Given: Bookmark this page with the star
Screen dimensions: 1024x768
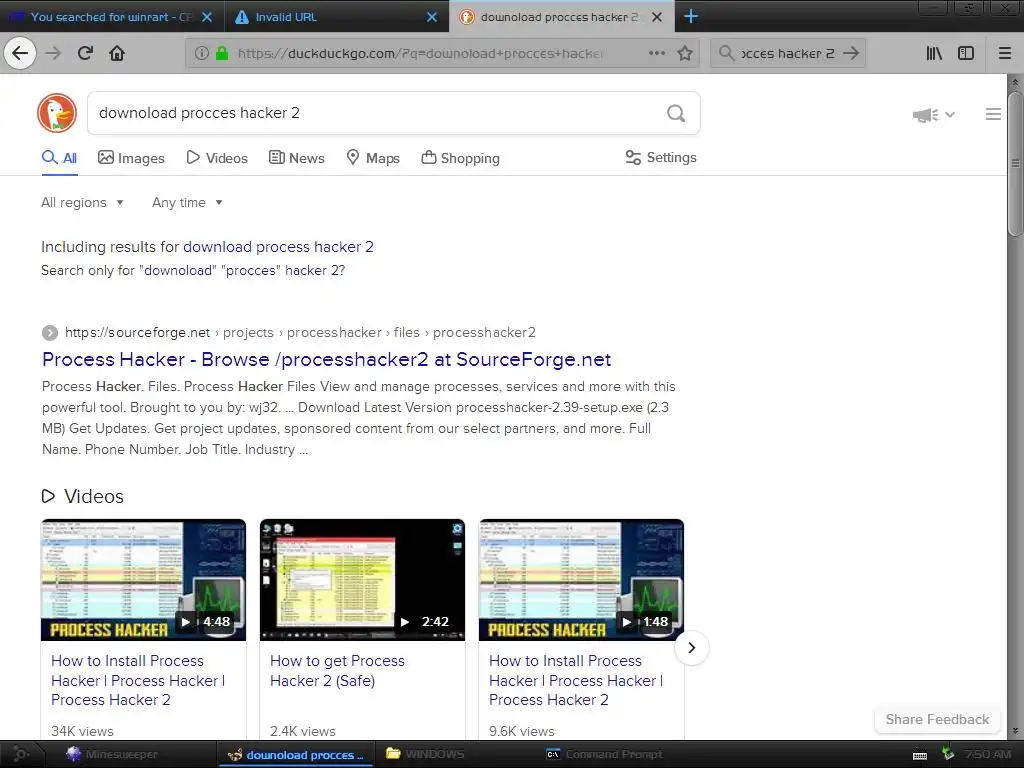Looking at the screenshot, I should 685,53.
